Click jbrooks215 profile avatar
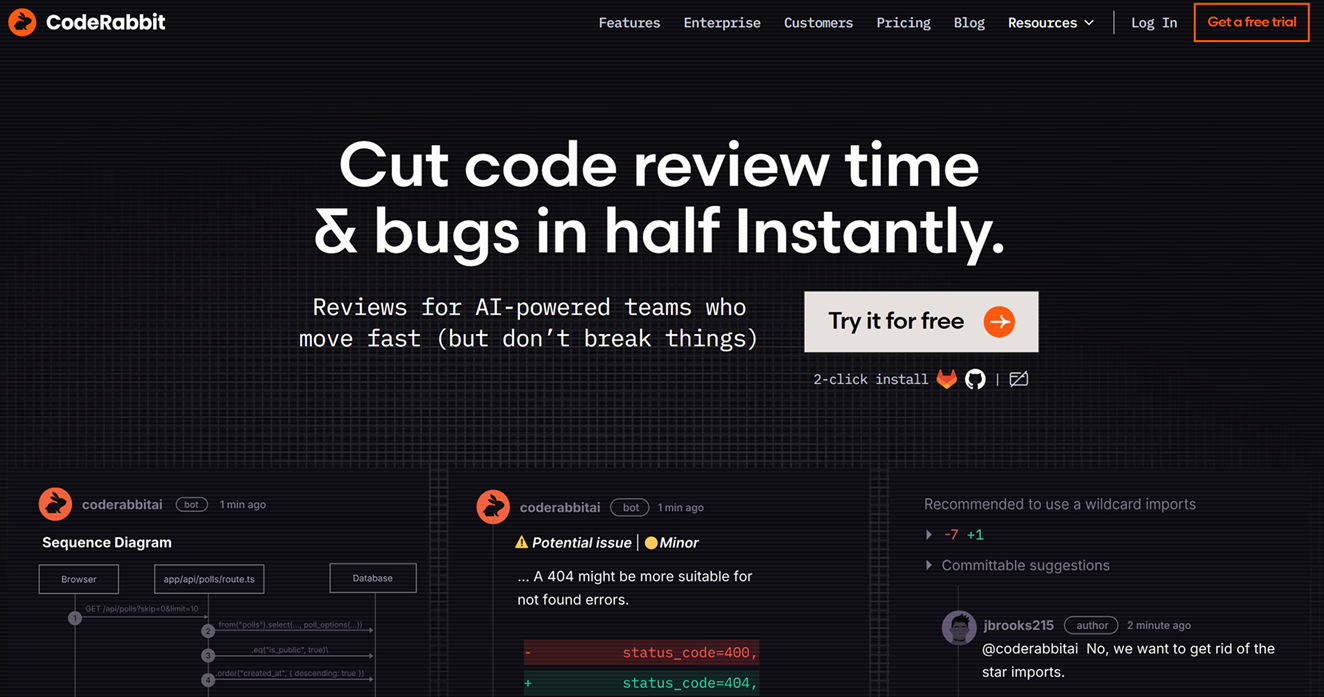Image resolution: width=1324 pixels, height=697 pixels. coord(959,627)
